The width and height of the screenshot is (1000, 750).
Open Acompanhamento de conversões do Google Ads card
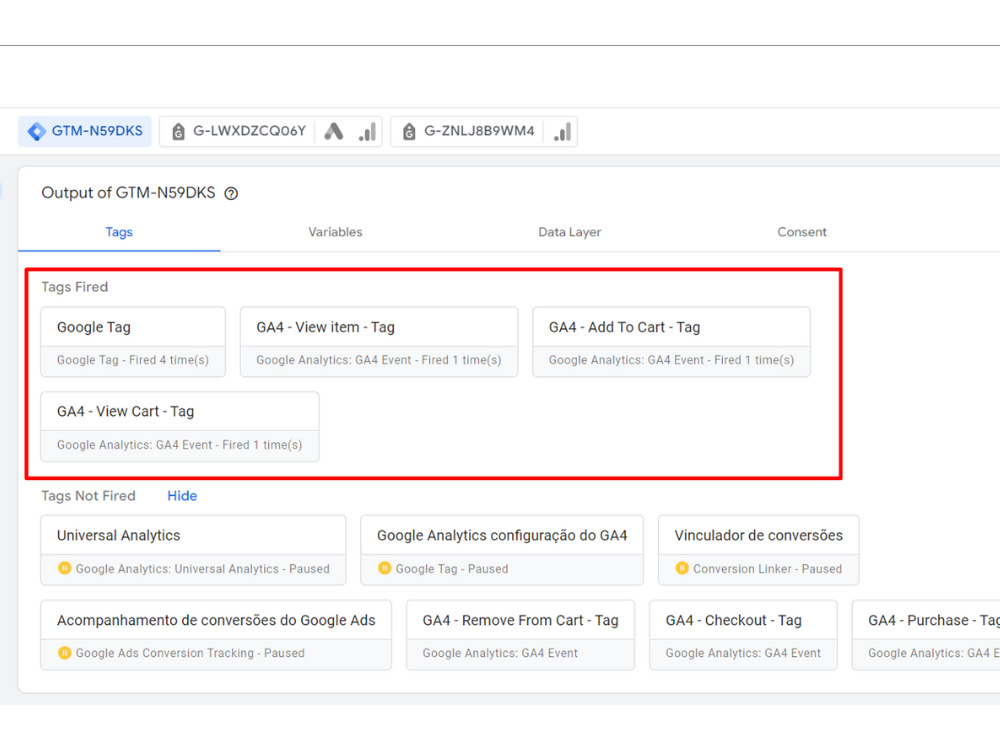pos(216,635)
